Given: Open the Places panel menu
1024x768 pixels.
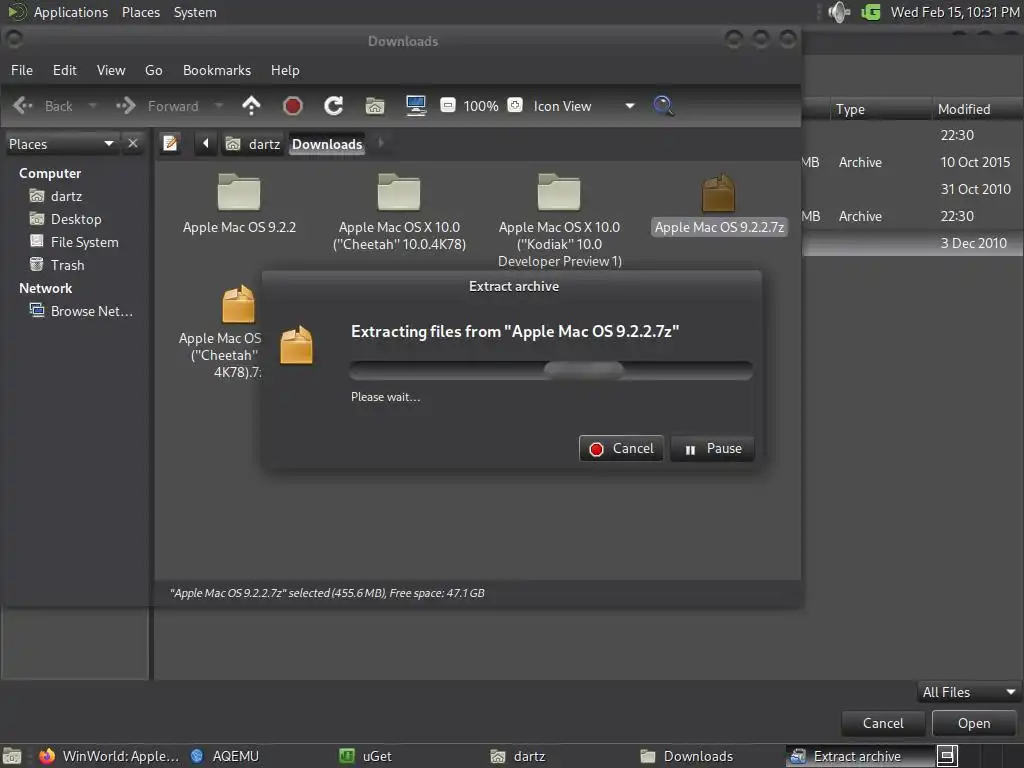Looking at the screenshot, I should 141,12.
